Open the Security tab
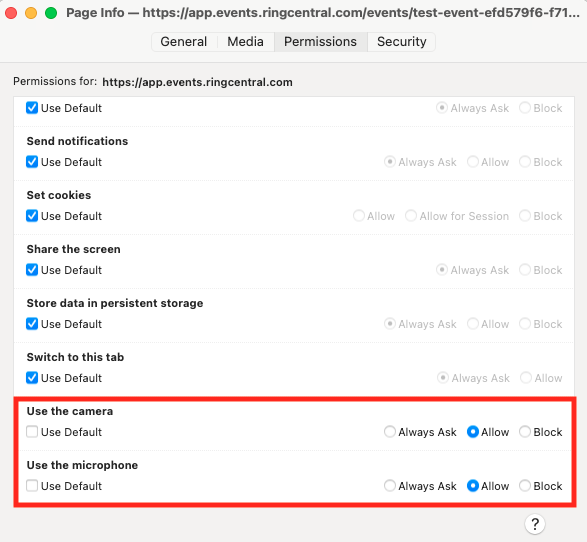Viewport: 587px width, 542px height. [x=401, y=42]
